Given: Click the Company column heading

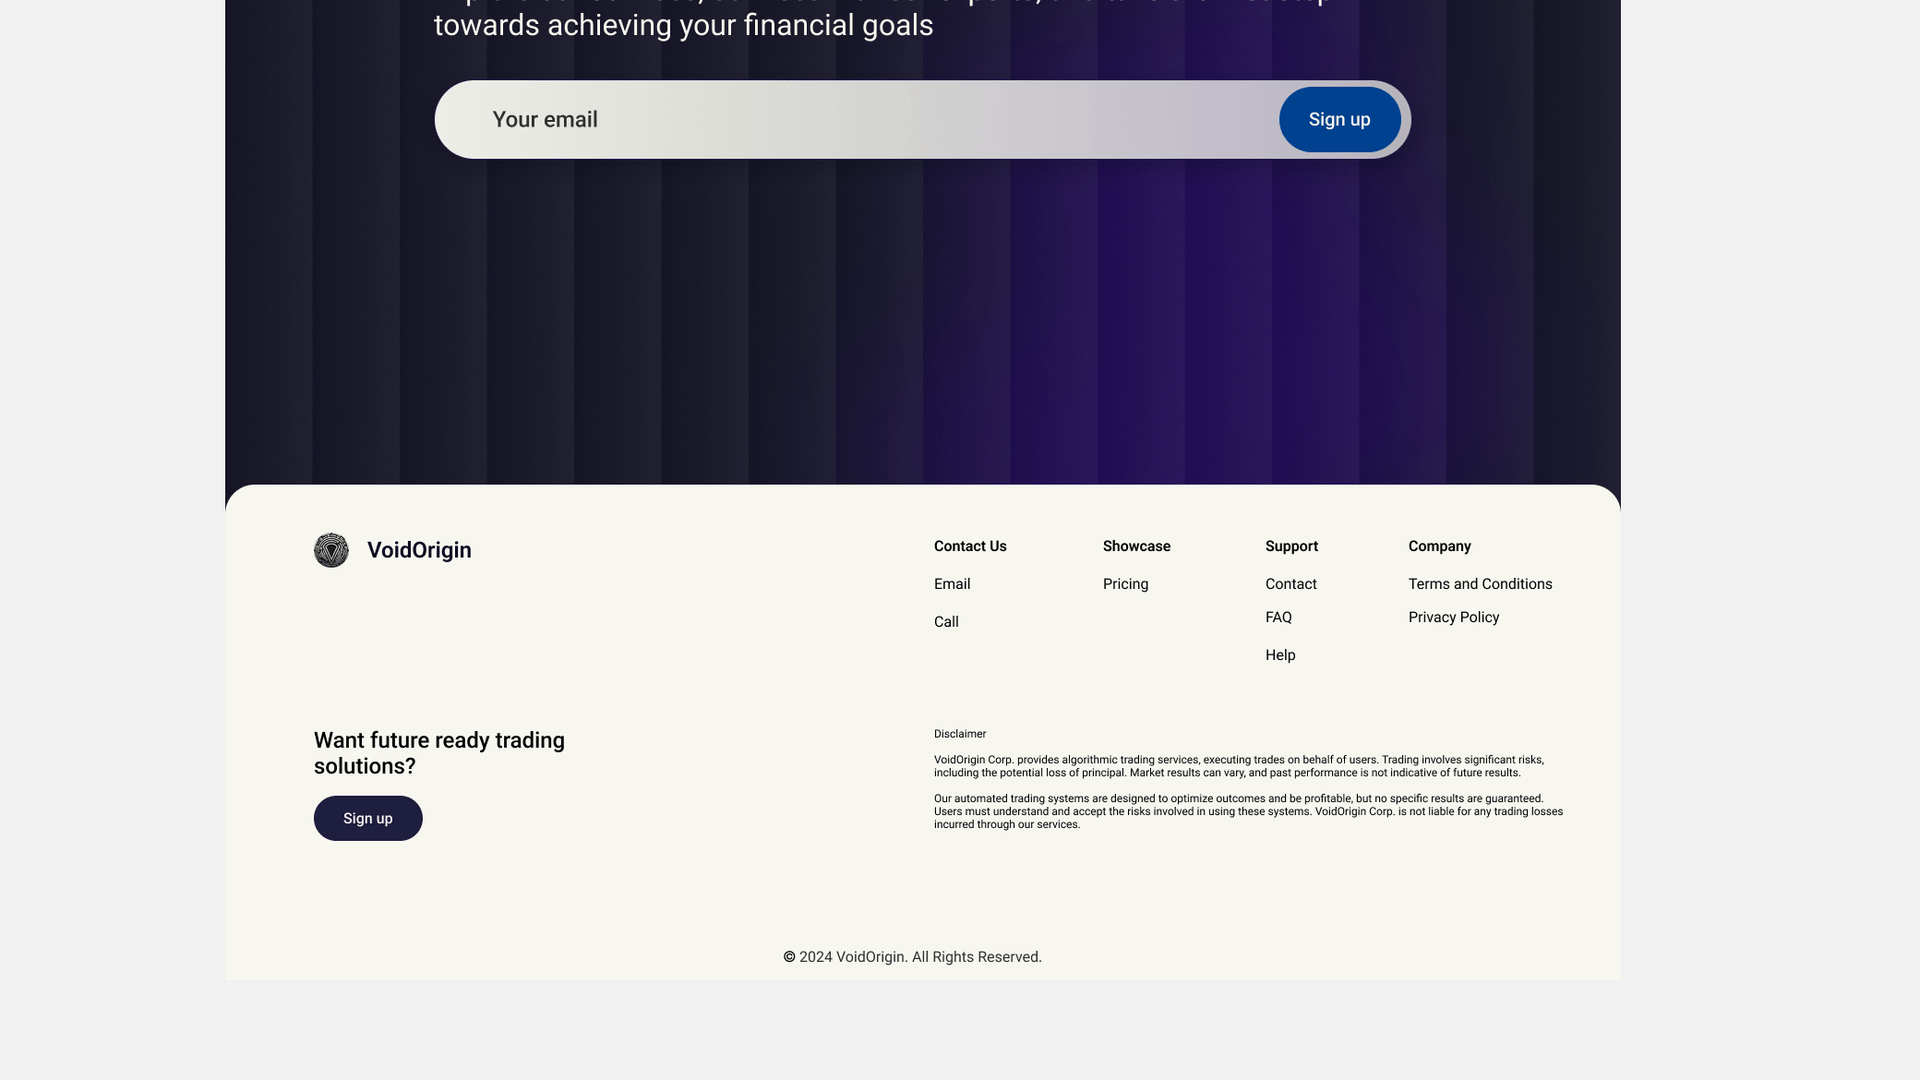Looking at the screenshot, I should coord(1439,546).
